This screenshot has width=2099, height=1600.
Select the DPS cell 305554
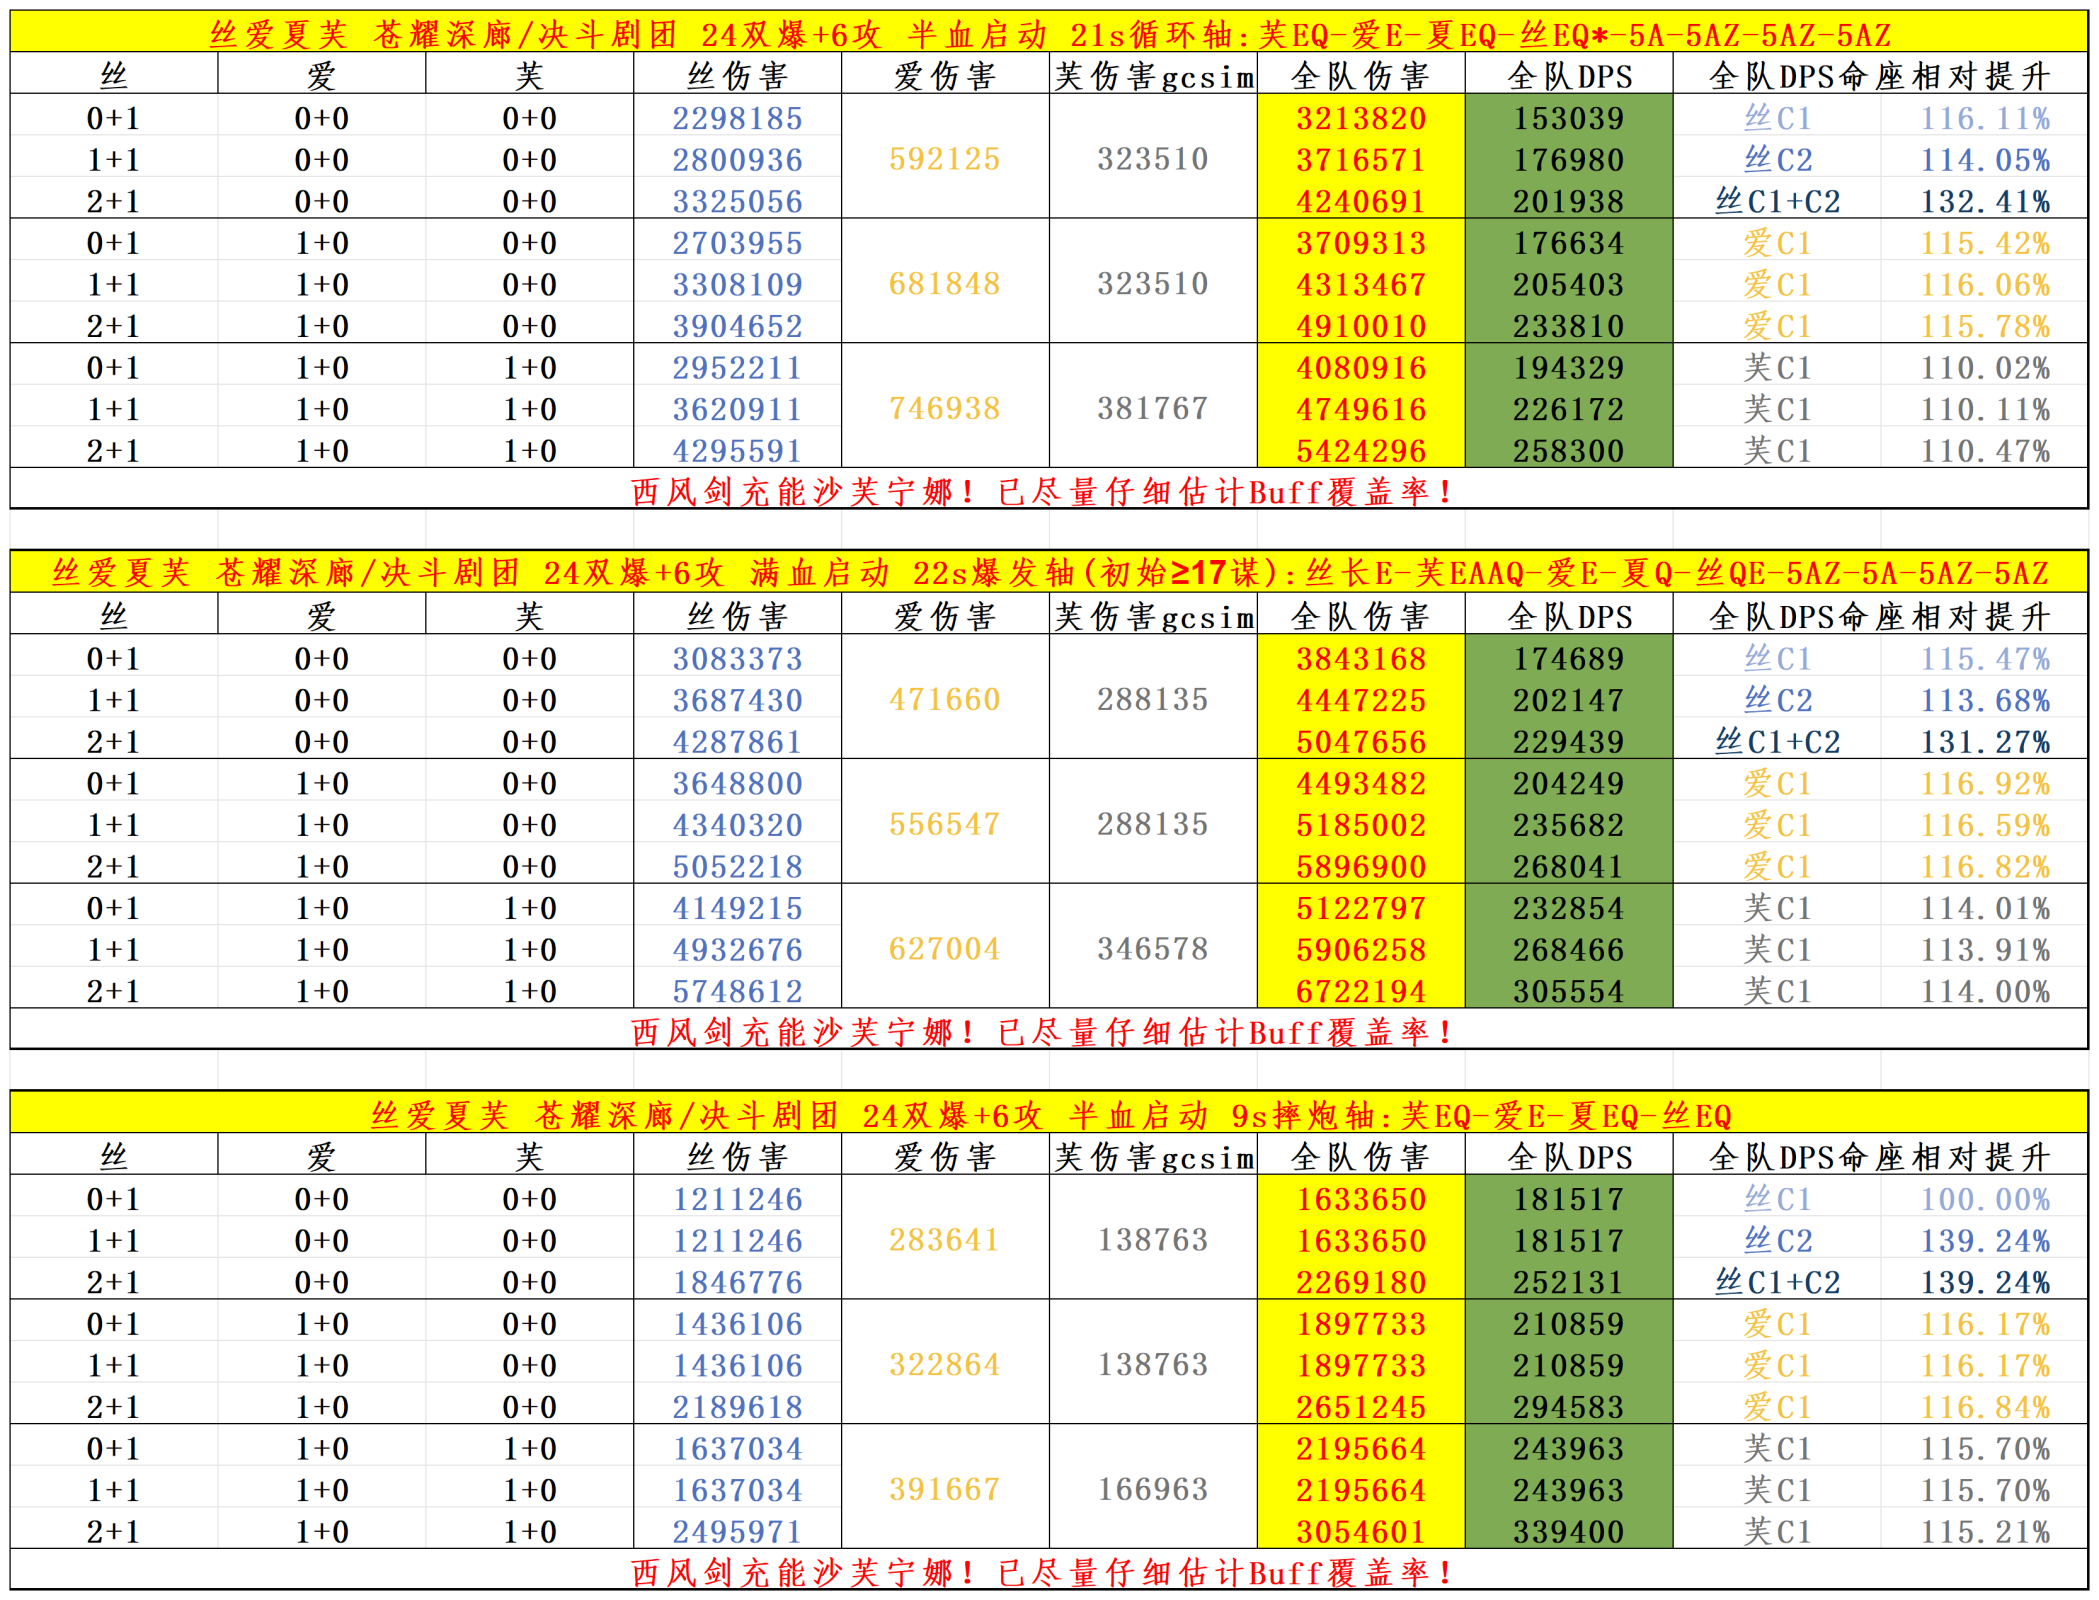[x=1568, y=991]
